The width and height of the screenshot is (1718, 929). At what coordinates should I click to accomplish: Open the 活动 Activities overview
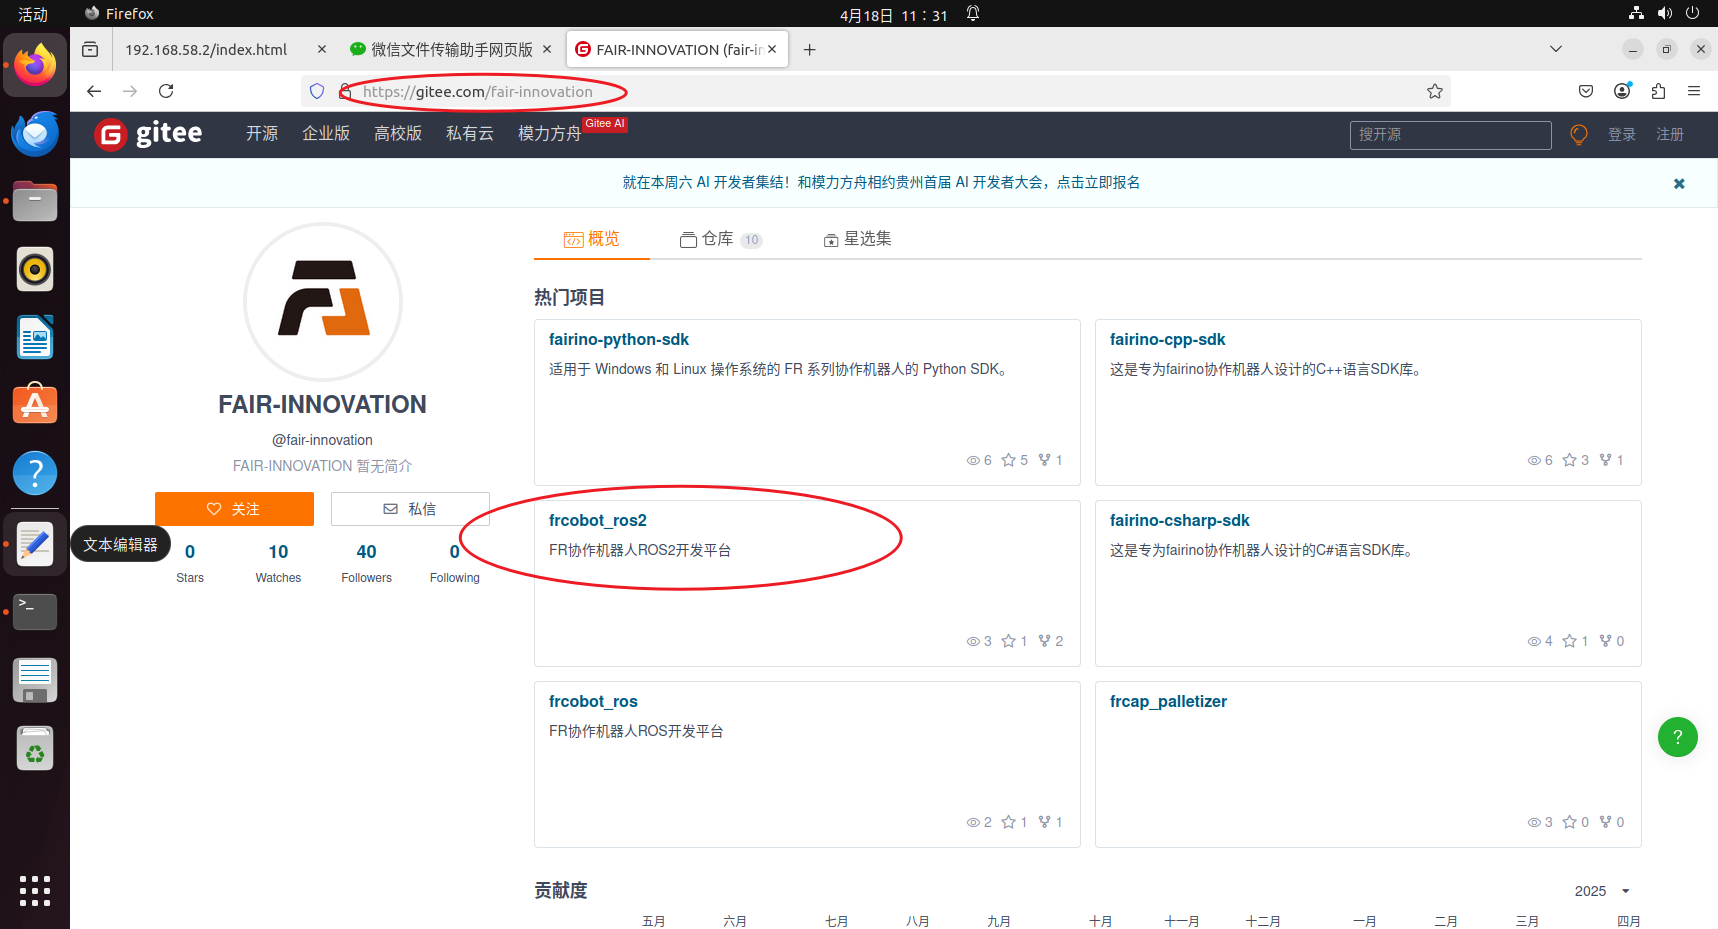pos(33,13)
